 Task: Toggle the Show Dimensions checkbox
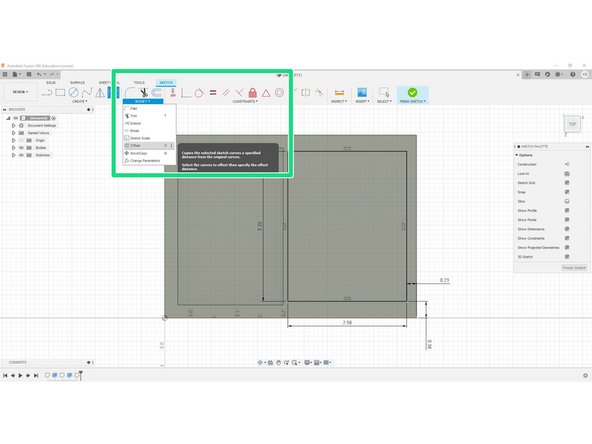click(x=567, y=229)
